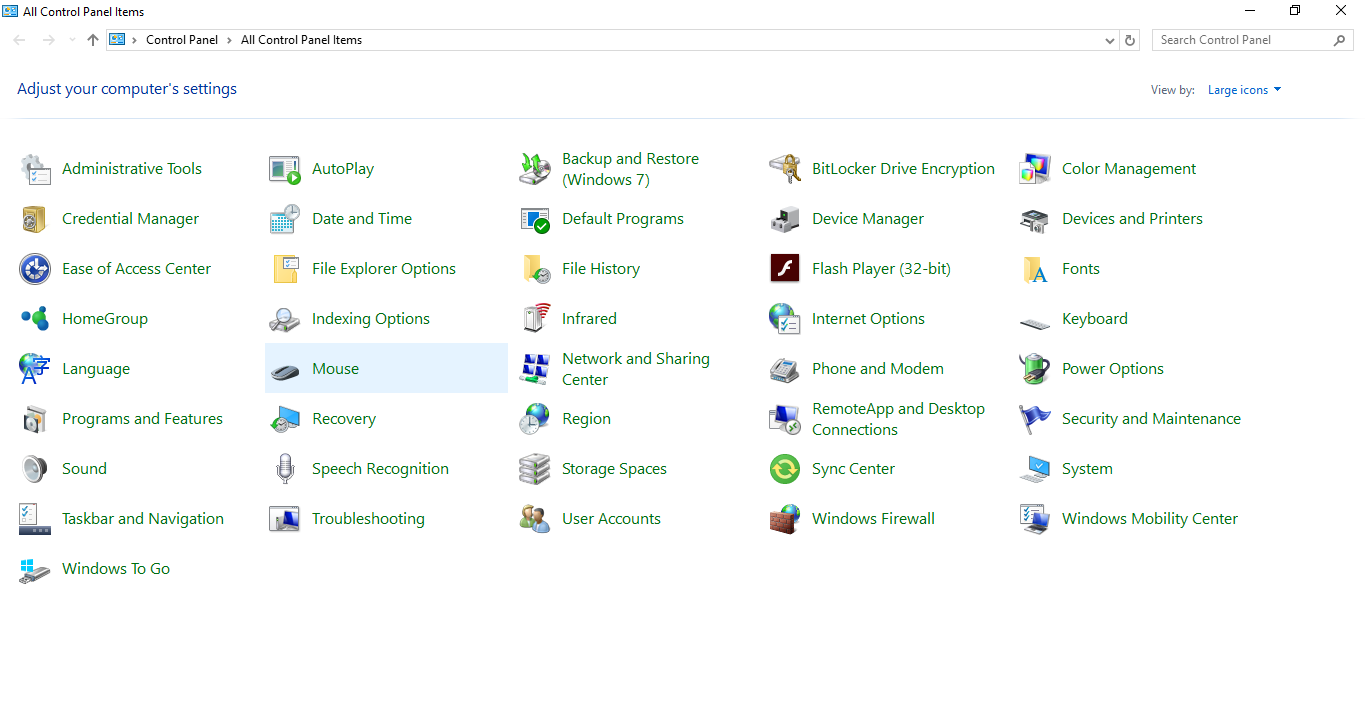Open the Administrative Tools icon
Image resolution: width=1365 pixels, height=725 pixels.
[x=35, y=169]
